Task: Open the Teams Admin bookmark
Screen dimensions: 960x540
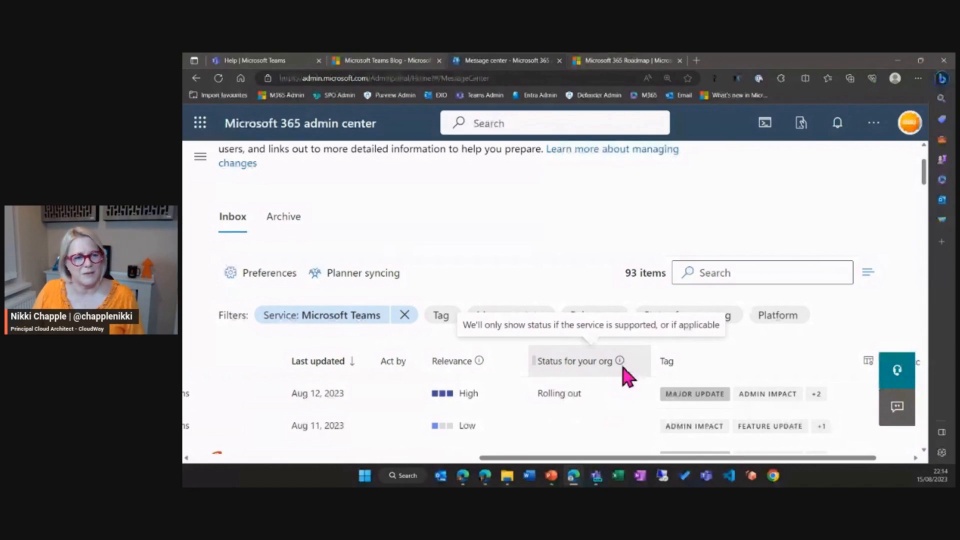Action: click(x=479, y=95)
